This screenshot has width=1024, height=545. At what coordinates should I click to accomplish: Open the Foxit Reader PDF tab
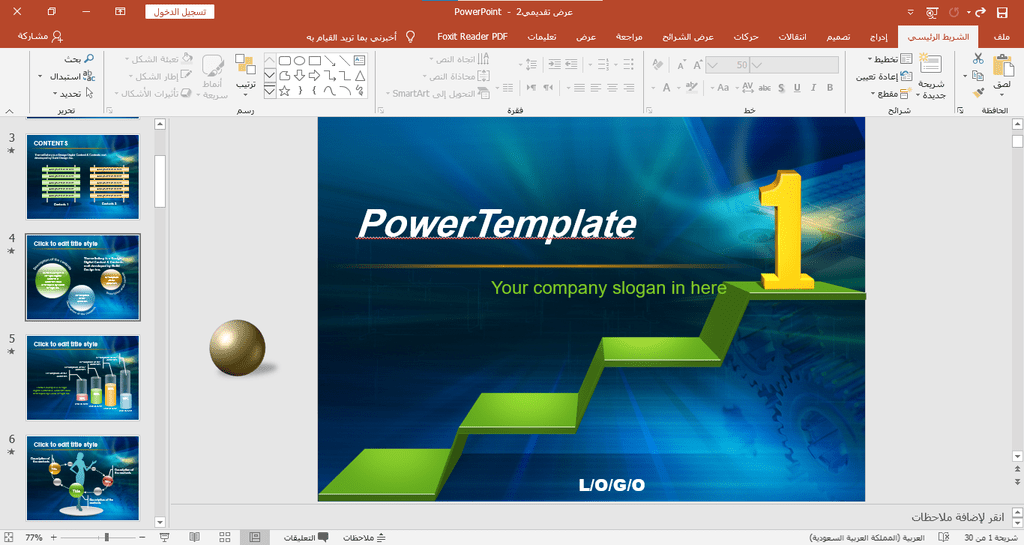point(472,37)
